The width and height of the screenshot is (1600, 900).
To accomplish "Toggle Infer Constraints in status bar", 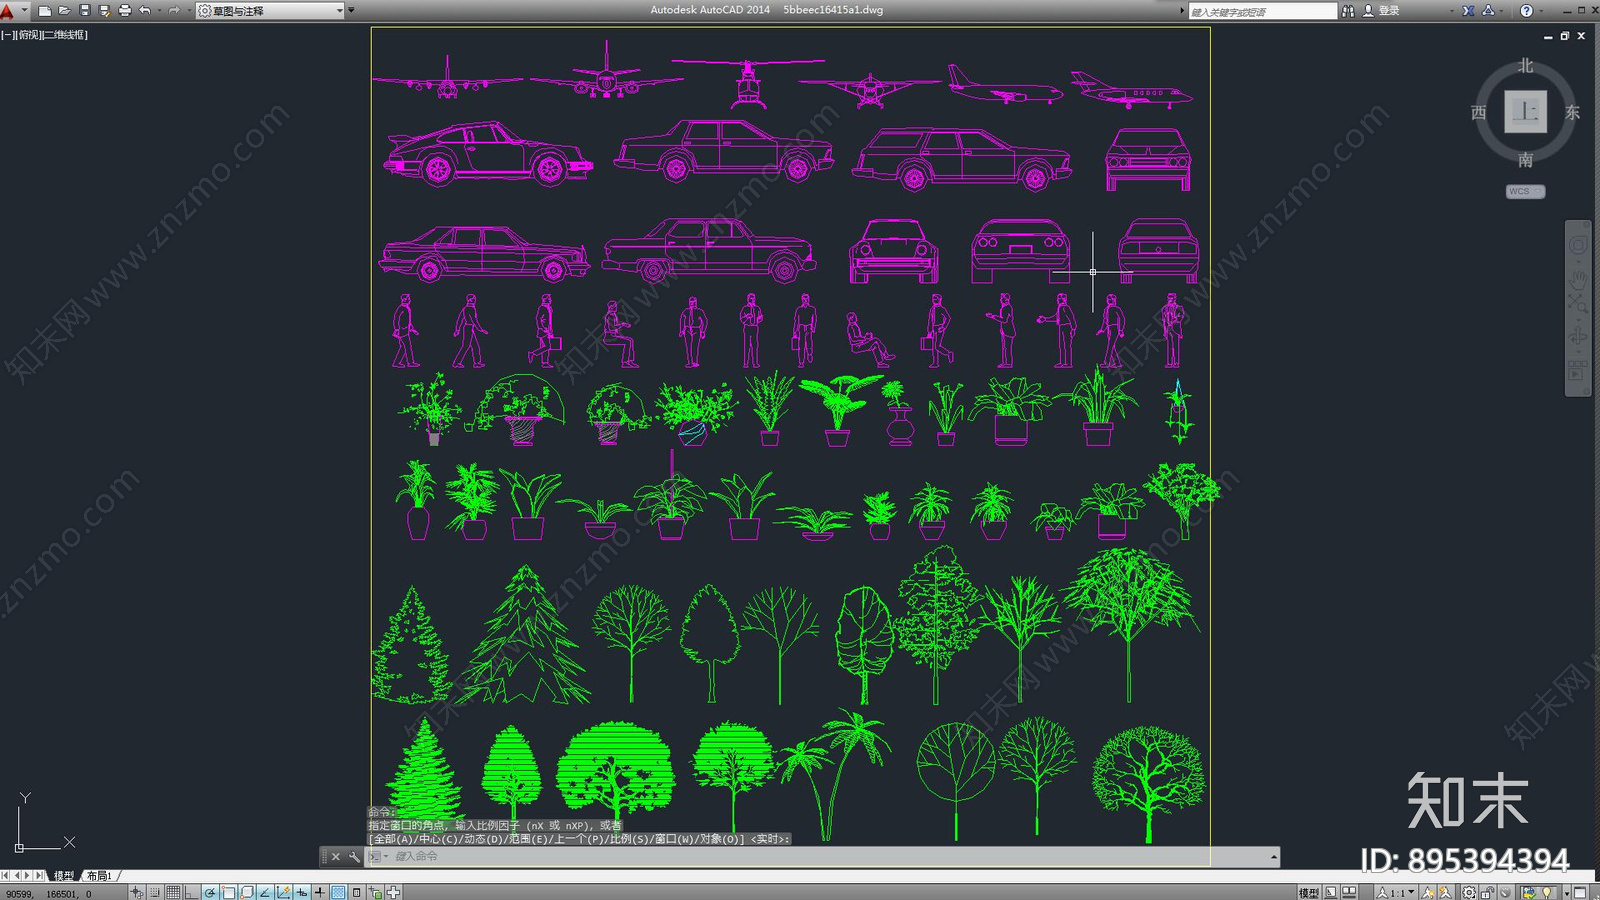I will click(138, 892).
